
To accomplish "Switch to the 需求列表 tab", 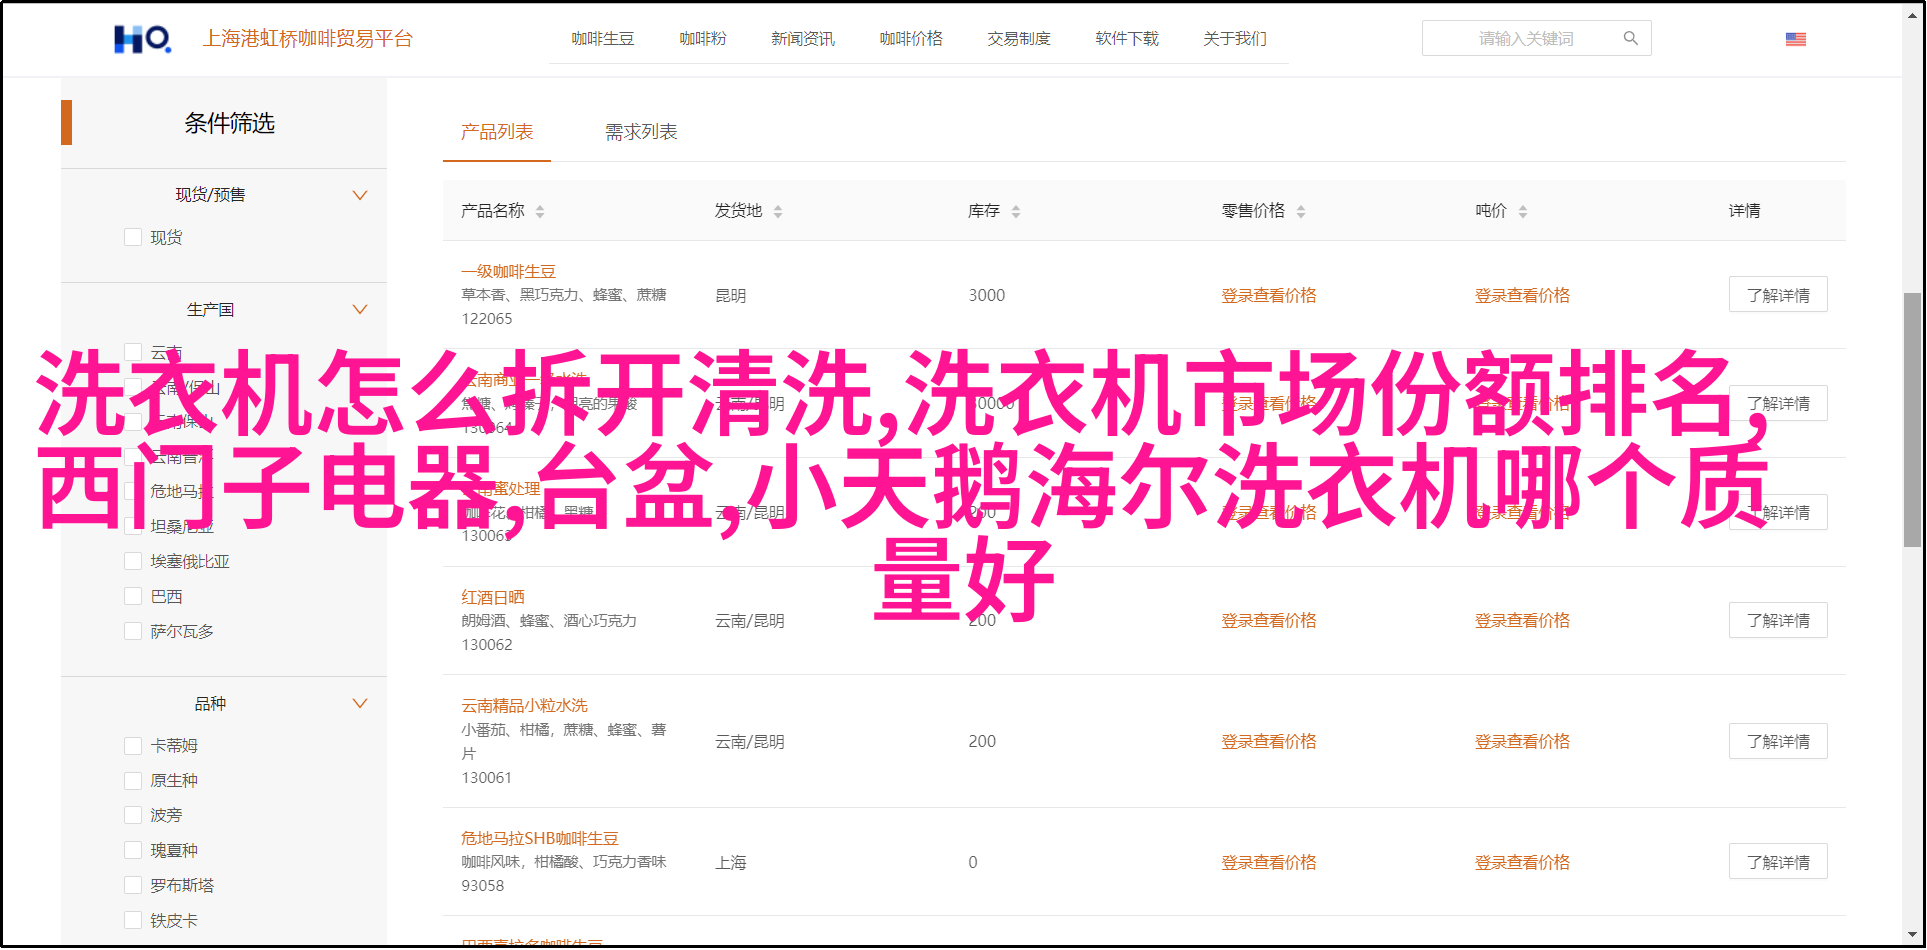I will pos(641,132).
